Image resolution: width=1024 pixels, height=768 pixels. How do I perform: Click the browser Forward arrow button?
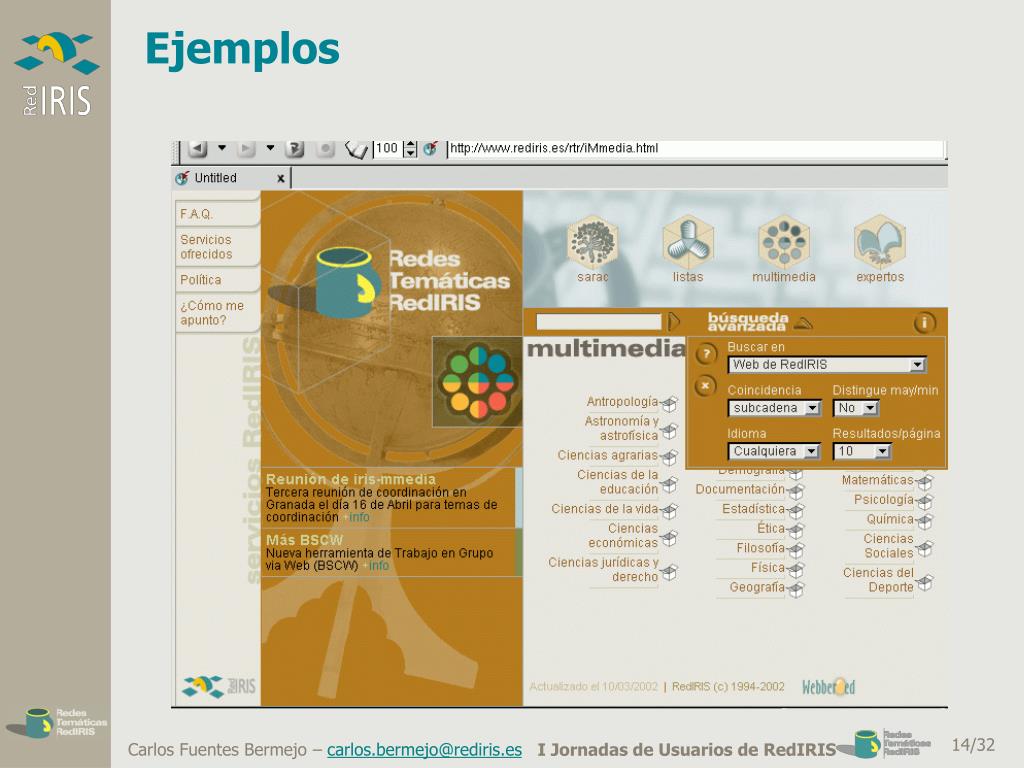(x=246, y=149)
